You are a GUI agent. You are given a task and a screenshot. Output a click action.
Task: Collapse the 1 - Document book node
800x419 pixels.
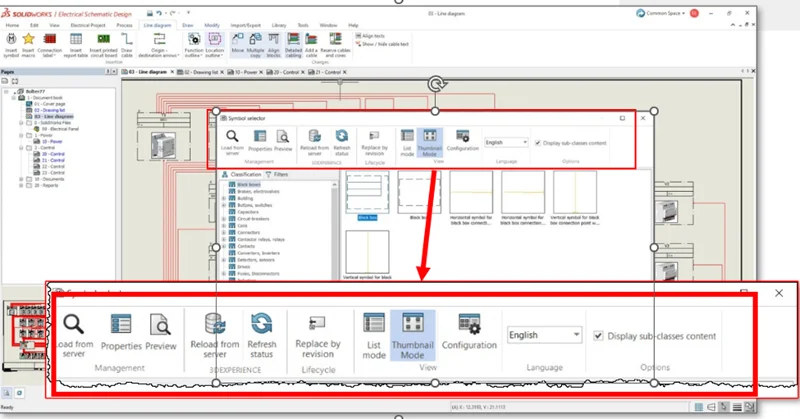[14, 97]
